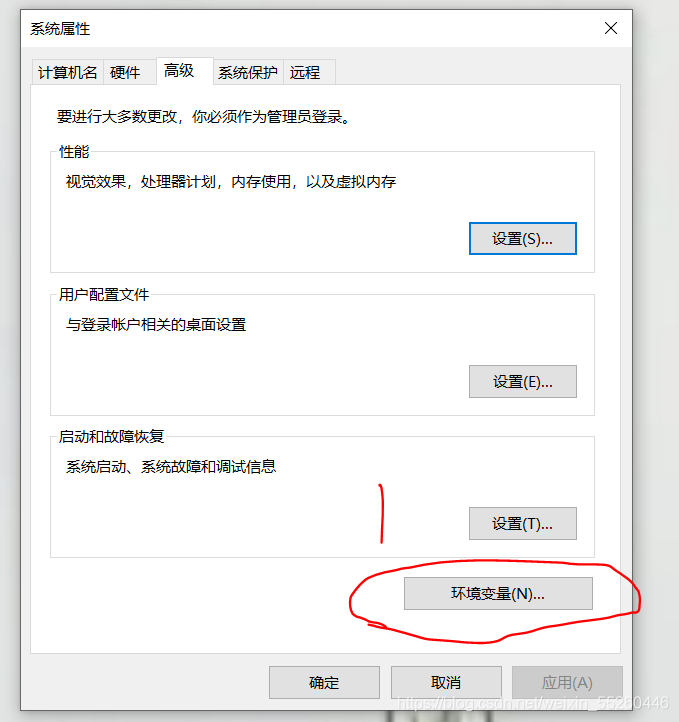
Task: Go to the 系统保护 tab
Action: (248, 72)
